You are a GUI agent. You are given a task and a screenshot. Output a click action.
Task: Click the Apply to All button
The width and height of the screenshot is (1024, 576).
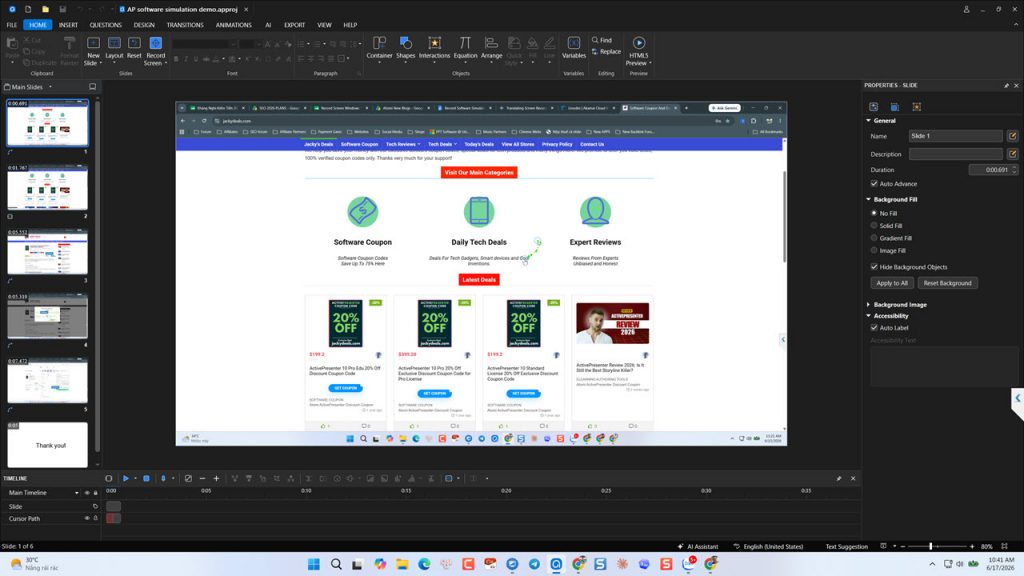tap(891, 283)
